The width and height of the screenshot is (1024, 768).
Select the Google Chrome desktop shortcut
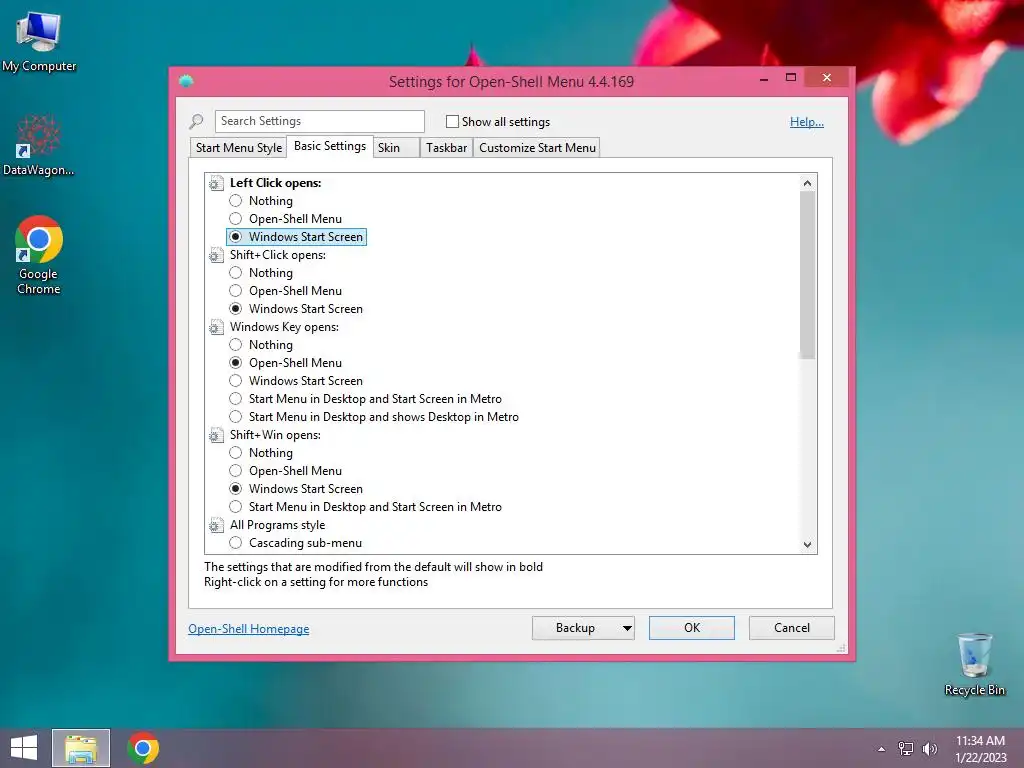(x=39, y=255)
